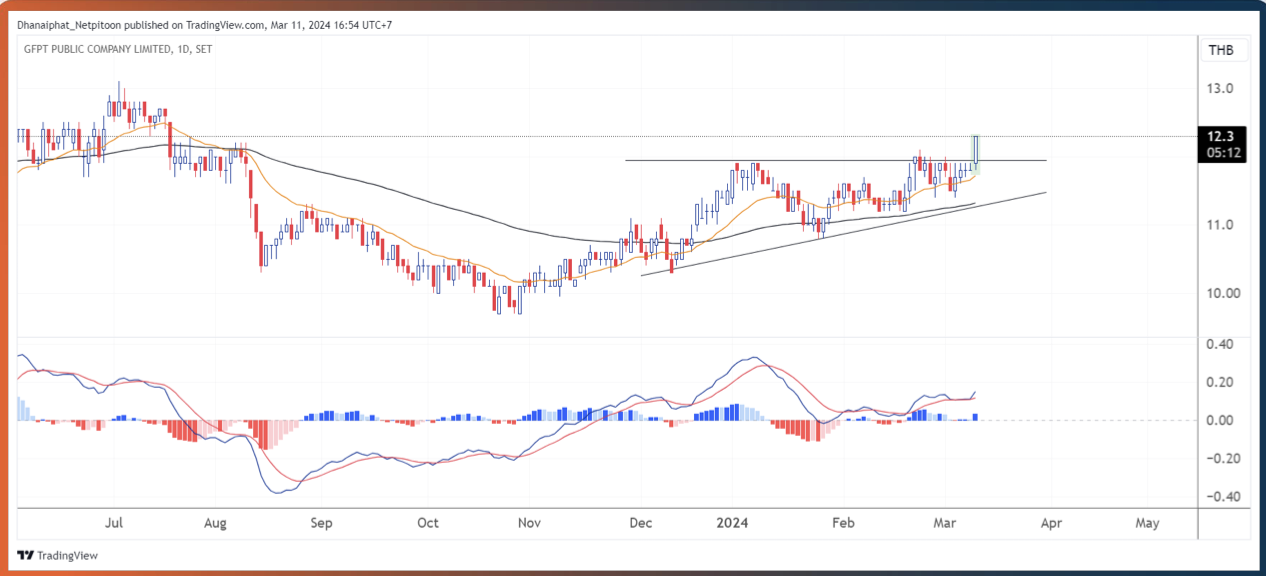Click the 0.40 MACD axis value
1266x576 pixels.
(1222, 344)
